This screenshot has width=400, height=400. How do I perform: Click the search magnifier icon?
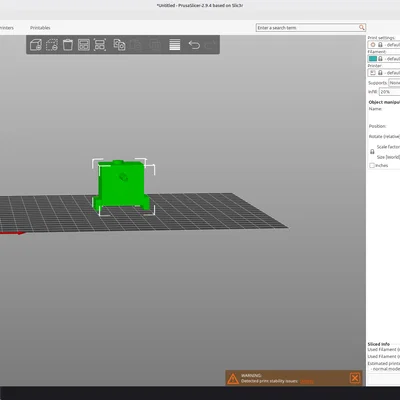coord(362,27)
